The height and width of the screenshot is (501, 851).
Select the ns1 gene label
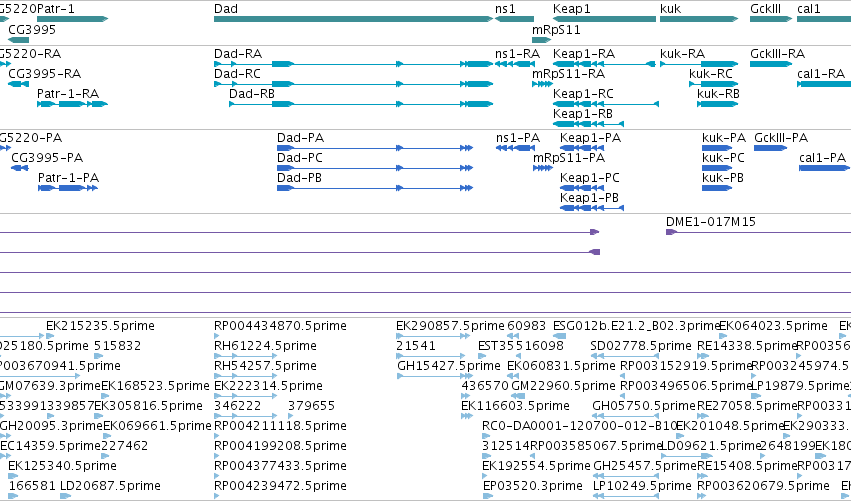point(505,9)
